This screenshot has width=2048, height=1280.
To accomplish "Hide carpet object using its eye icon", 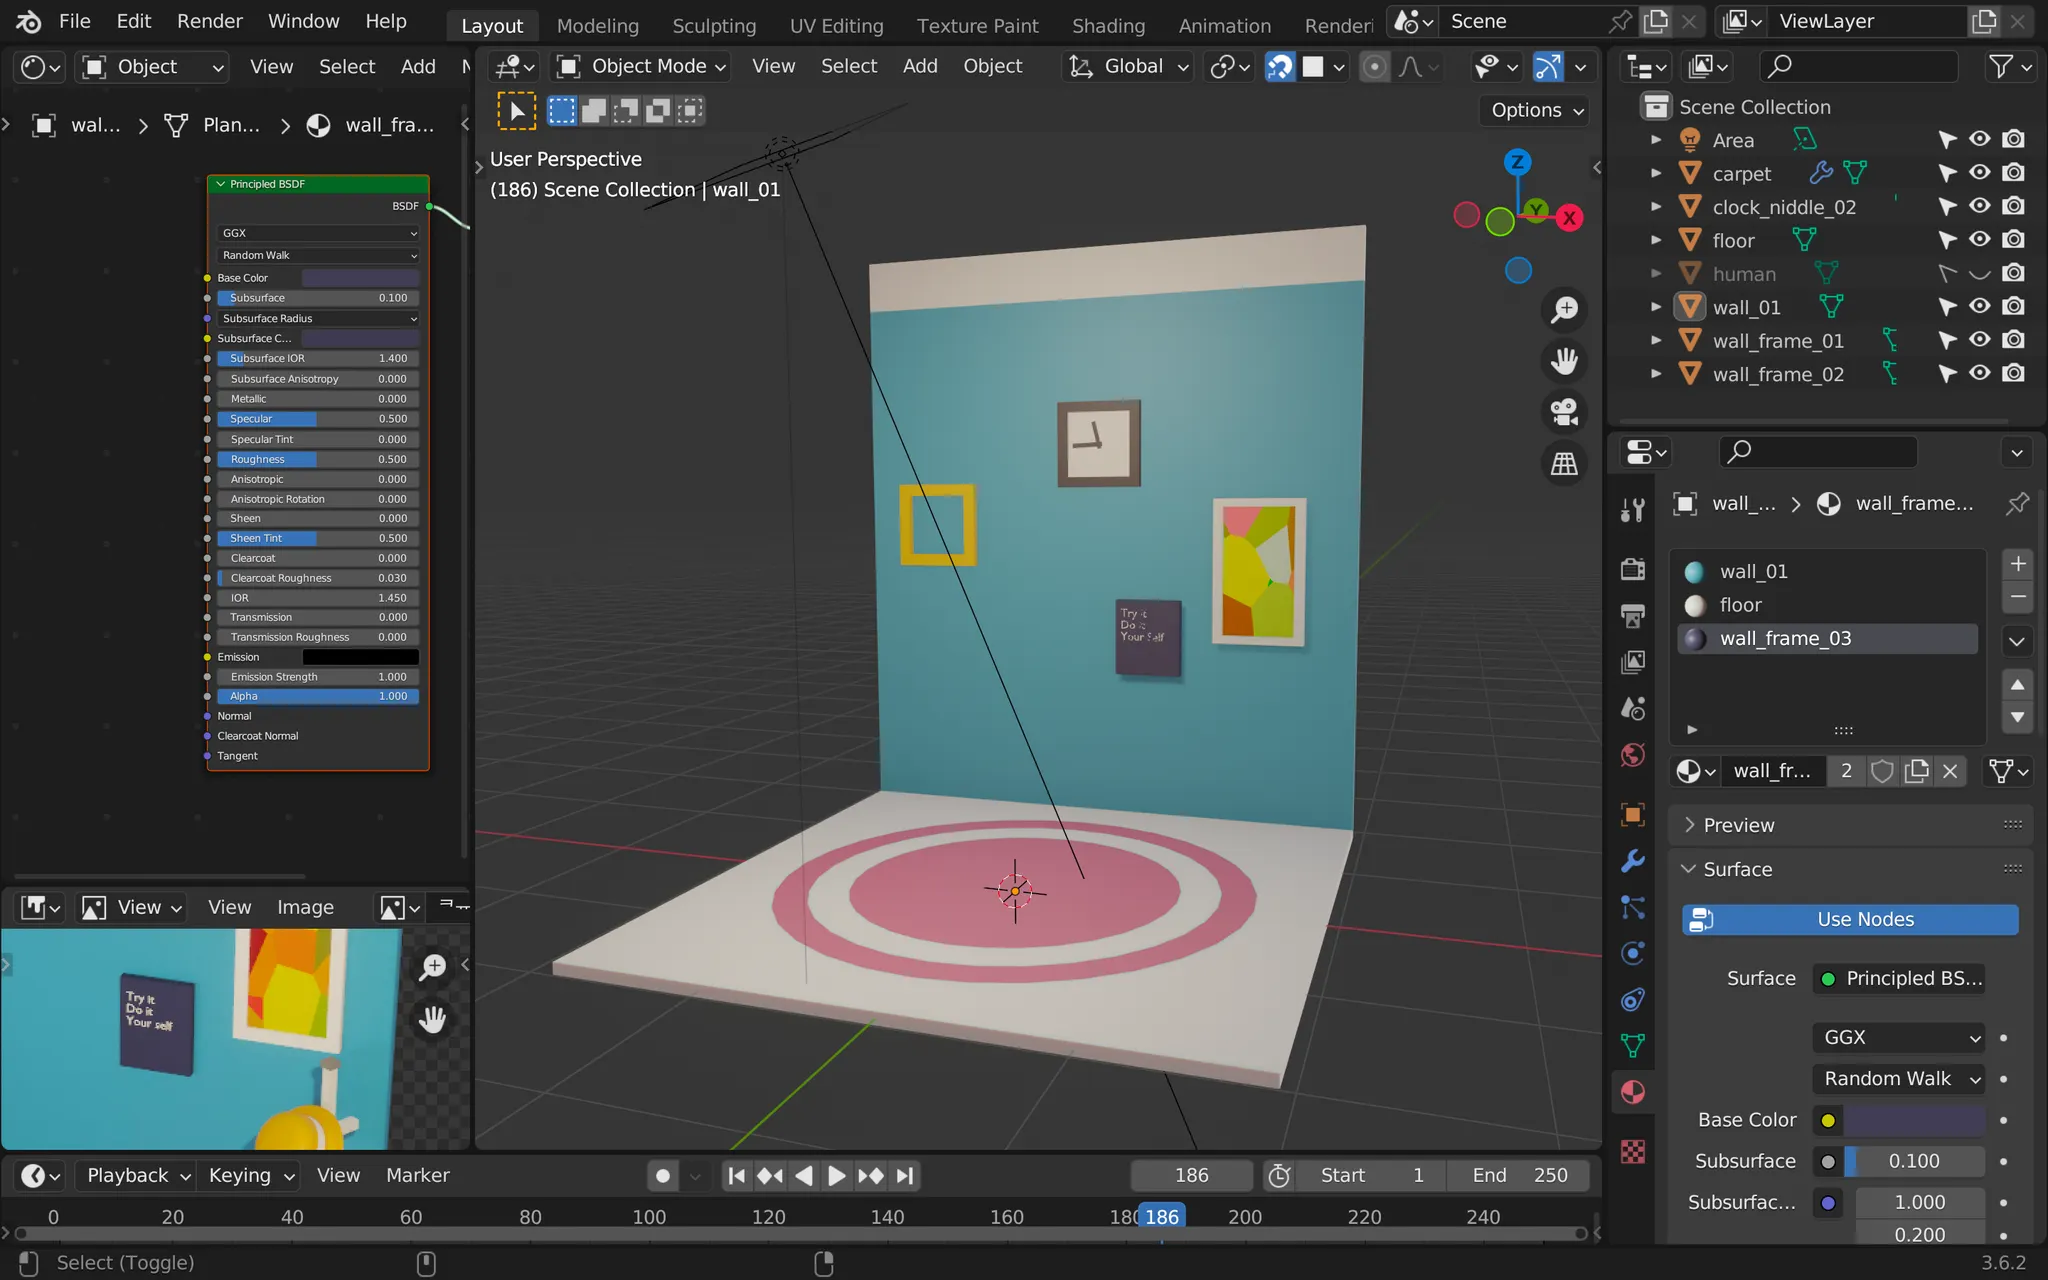I will pos(1979,173).
